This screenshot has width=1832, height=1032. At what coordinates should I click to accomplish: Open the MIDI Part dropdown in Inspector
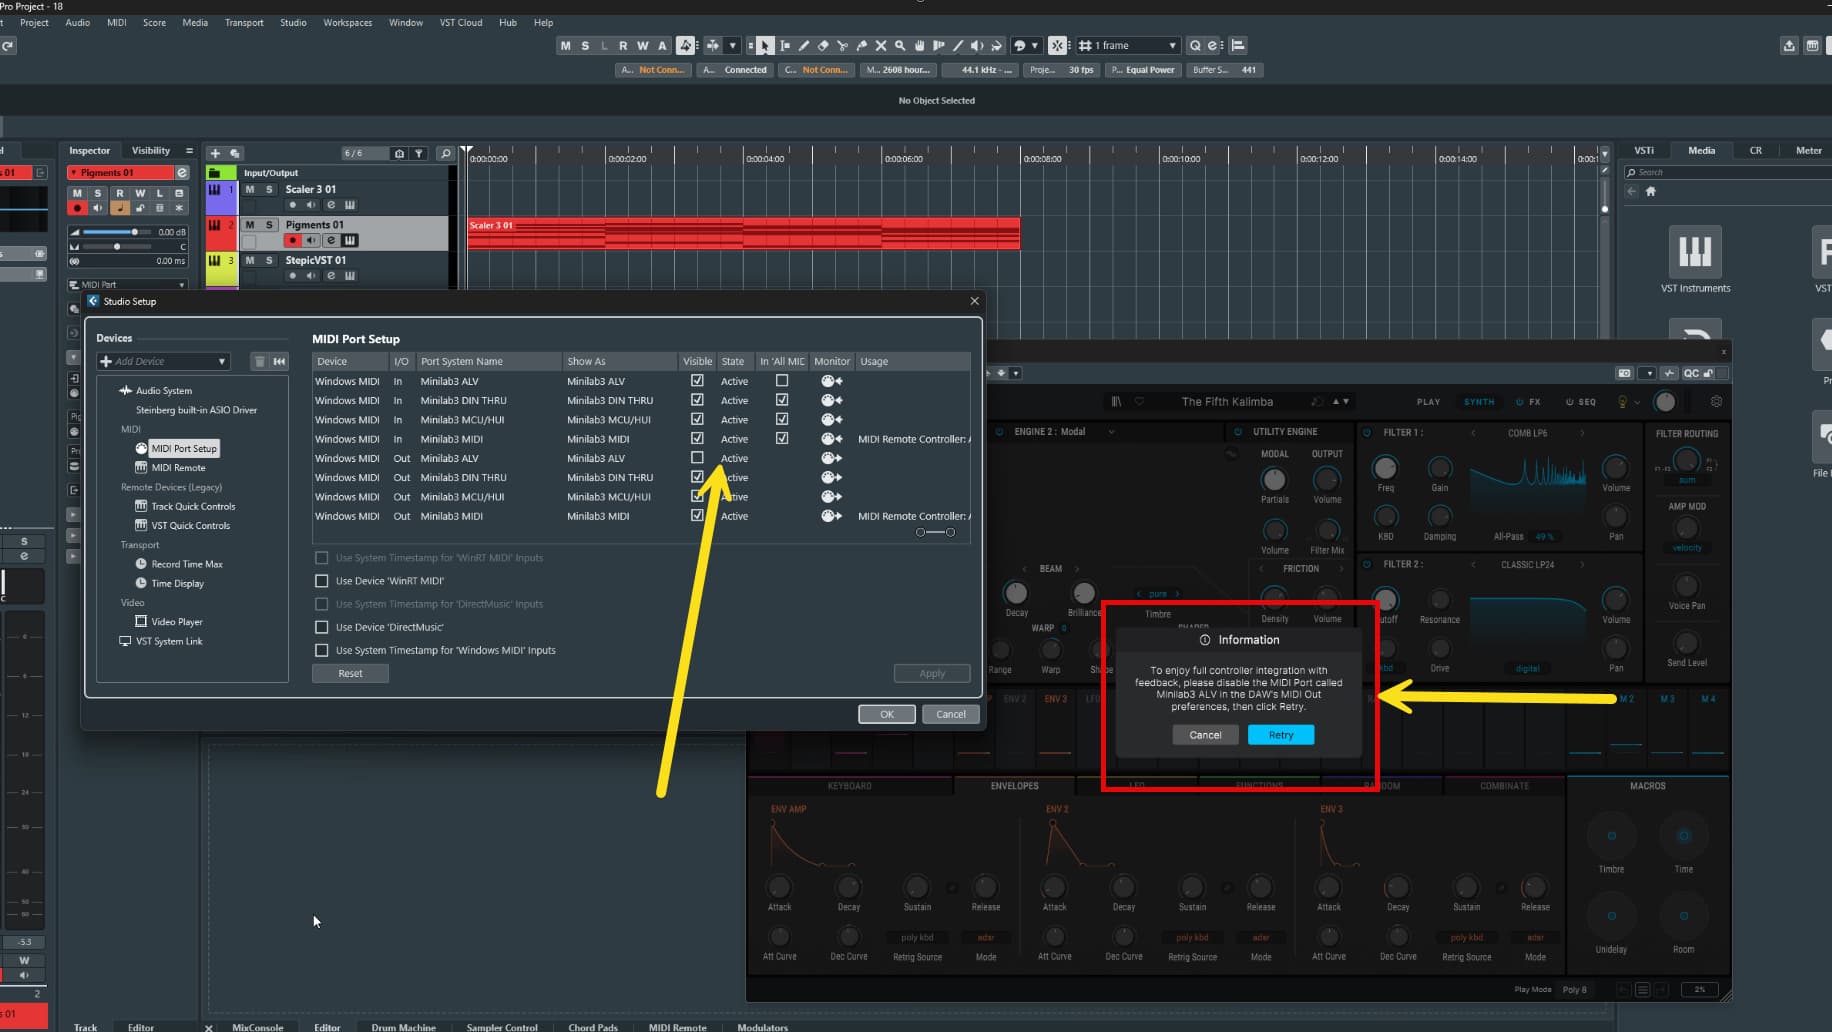pos(127,285)
